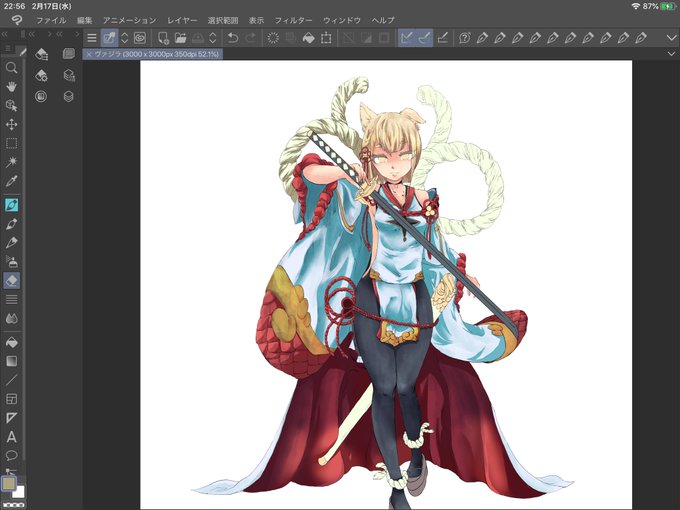Viewport: 680px width, 510px height.
Task: Open the フィルター menu
Action: click(293, 20)
